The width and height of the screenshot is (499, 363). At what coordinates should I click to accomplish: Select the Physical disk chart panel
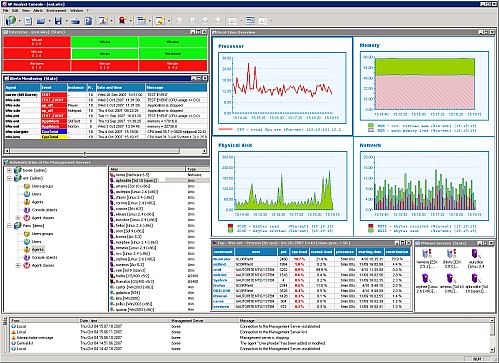(x=283, y=187)
